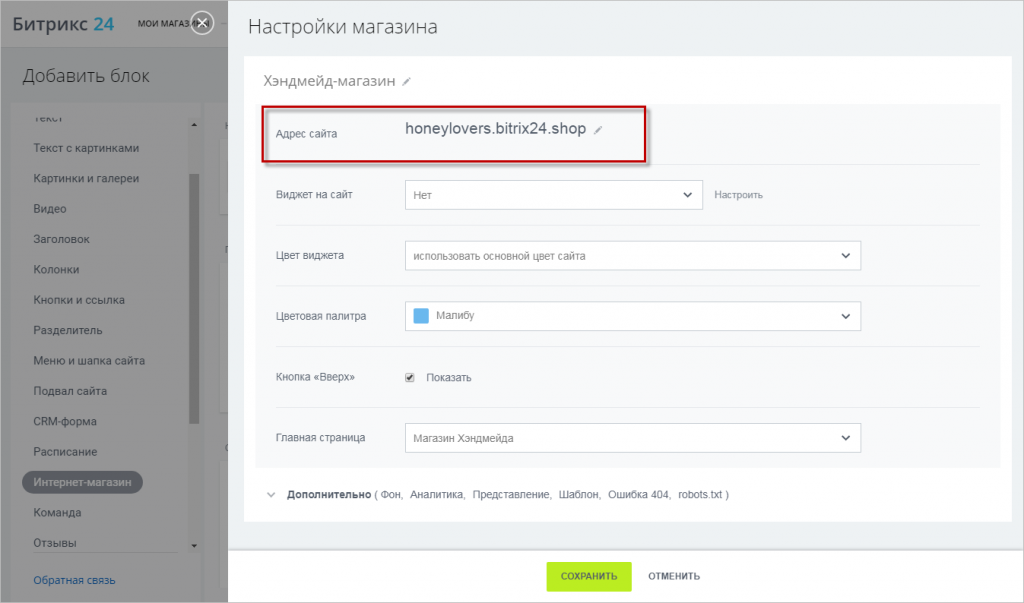Image resolution: width=1024 pixels, height=603 pixels.
Task: Select Расписание block category
Action: pos(65,451)
